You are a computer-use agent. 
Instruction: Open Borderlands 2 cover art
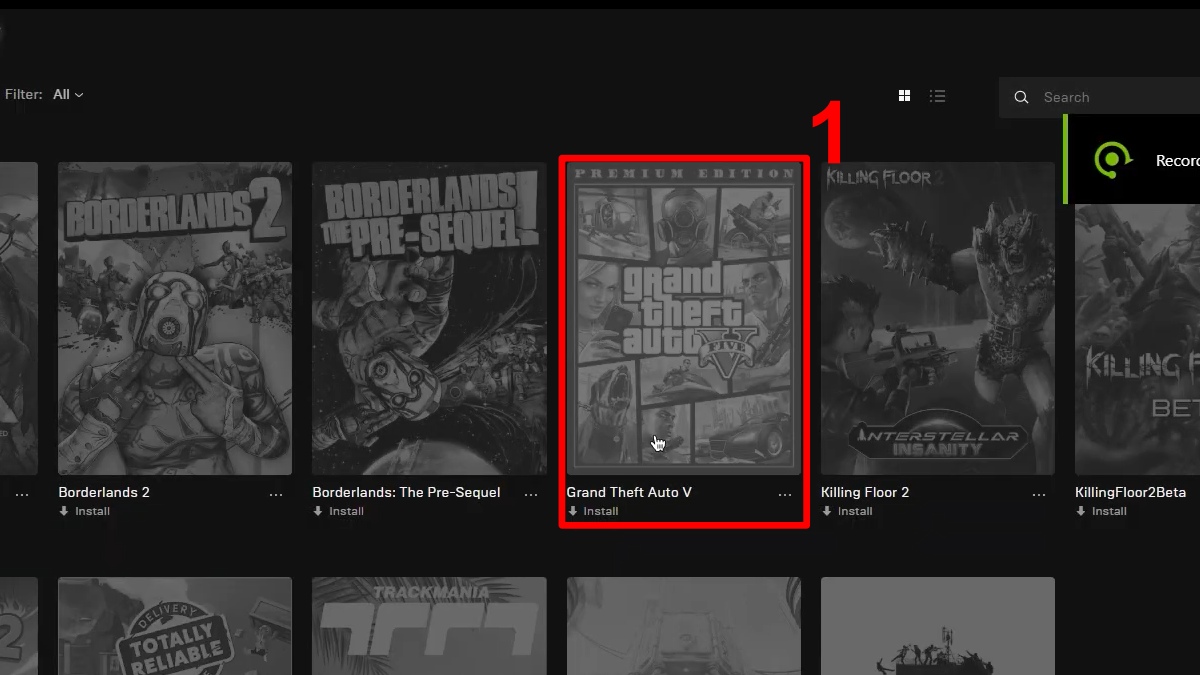click(x=175, y=318)
